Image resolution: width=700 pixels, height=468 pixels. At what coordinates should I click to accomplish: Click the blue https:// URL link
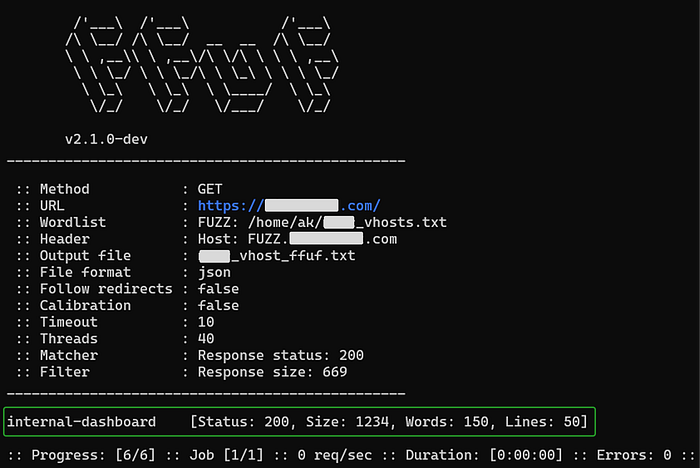point(289,206)
